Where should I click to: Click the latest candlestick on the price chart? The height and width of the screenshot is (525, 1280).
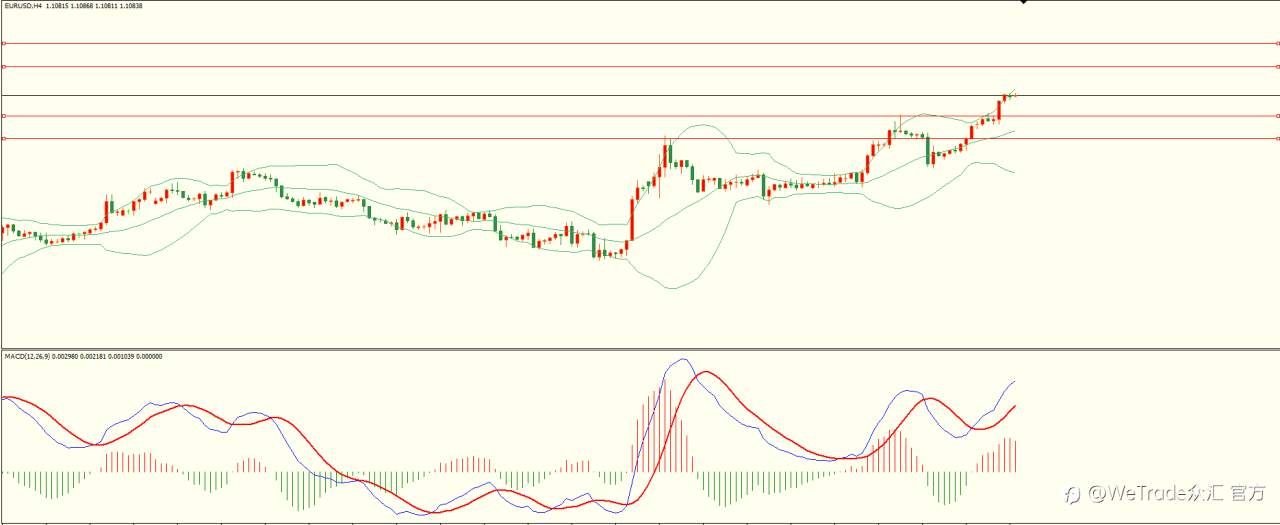(1015, 95)
